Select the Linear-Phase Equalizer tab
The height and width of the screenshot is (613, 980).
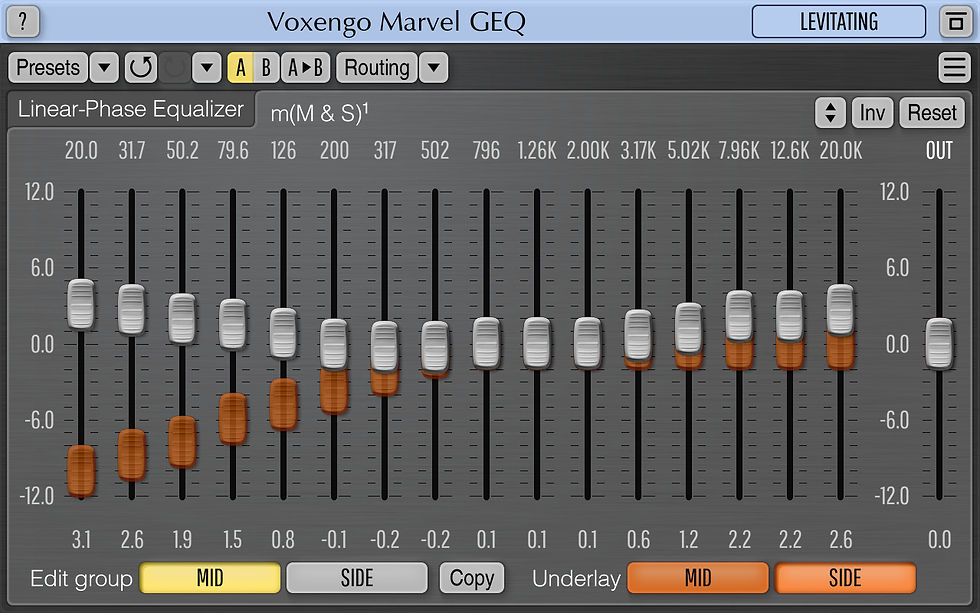coord(131,109)
